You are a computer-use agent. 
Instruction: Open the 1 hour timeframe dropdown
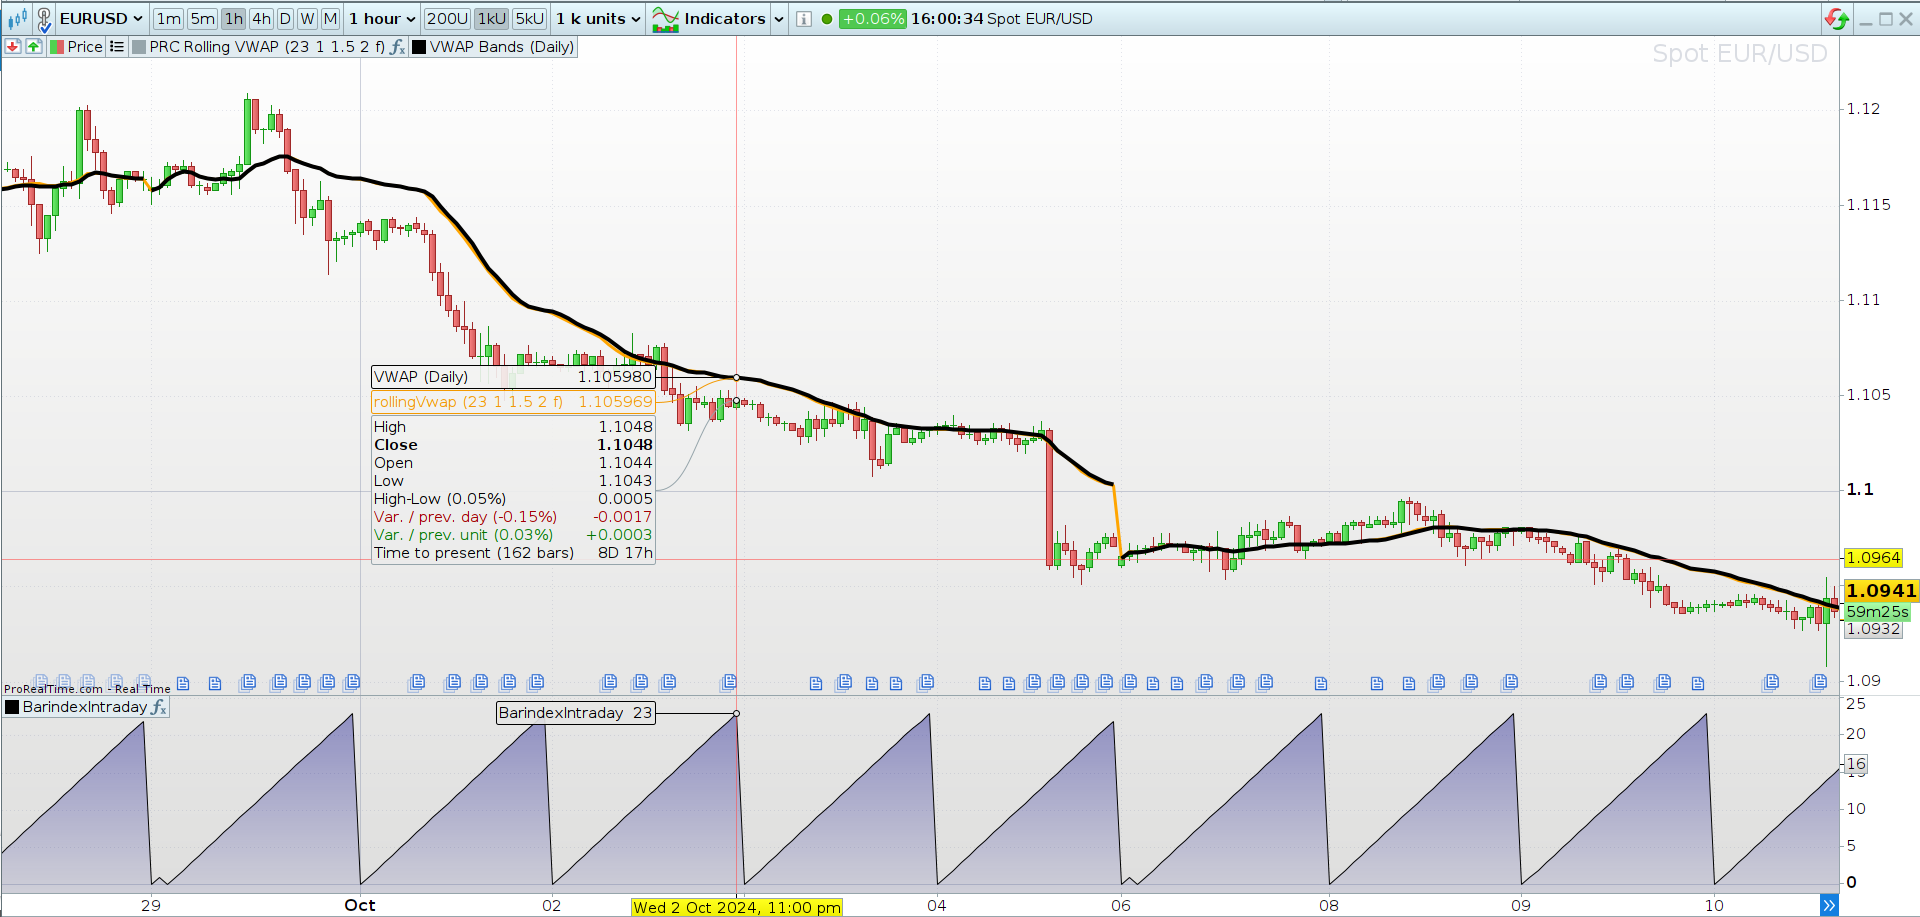click(382, 19)
